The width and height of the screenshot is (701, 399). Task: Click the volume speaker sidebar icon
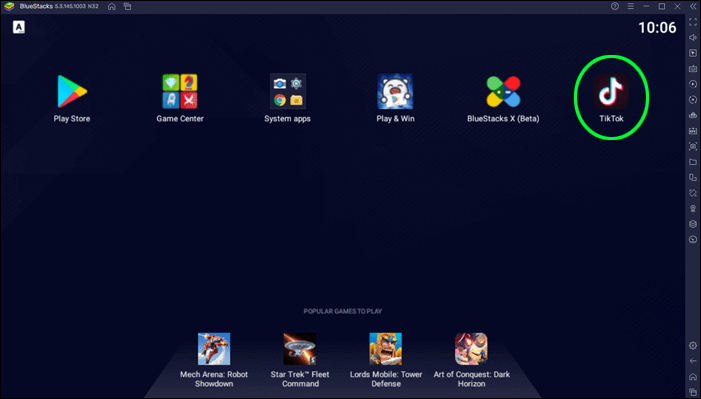pos(693,38)
